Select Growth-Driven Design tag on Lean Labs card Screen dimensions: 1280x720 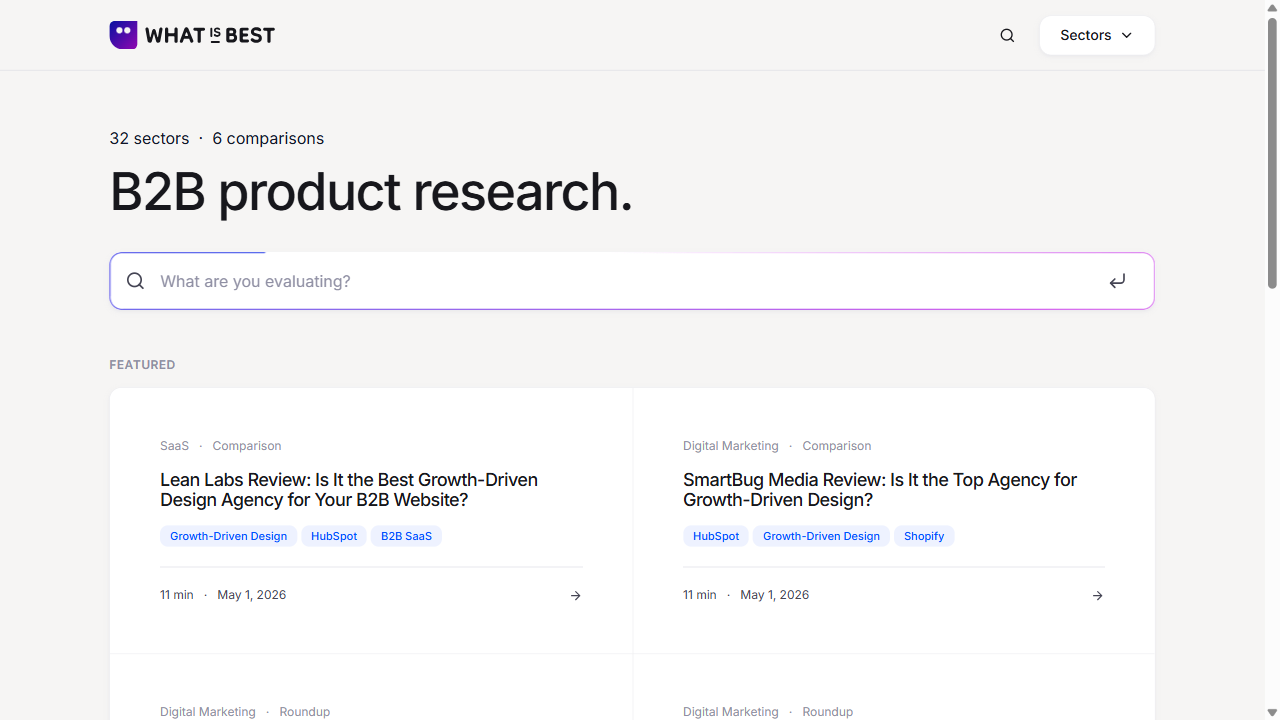(x=228, y=536)
